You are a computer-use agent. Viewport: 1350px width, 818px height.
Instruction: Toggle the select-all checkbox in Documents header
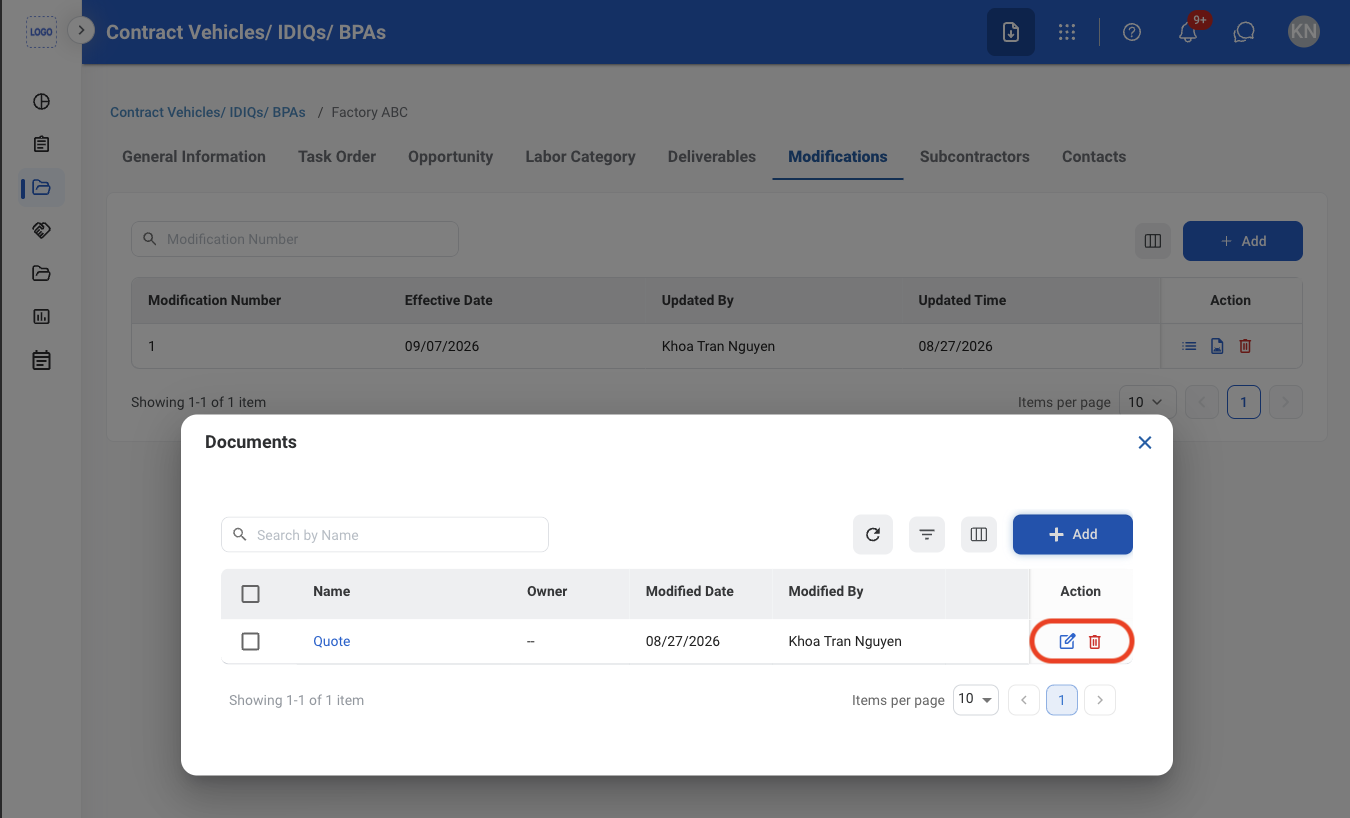click(251, 594)
